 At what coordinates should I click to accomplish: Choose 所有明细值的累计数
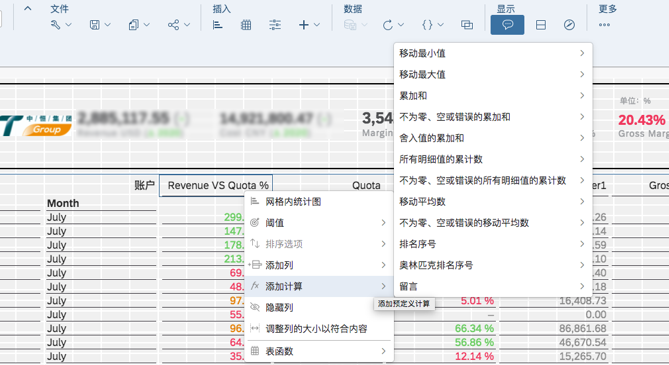click(x=493, y=159)
